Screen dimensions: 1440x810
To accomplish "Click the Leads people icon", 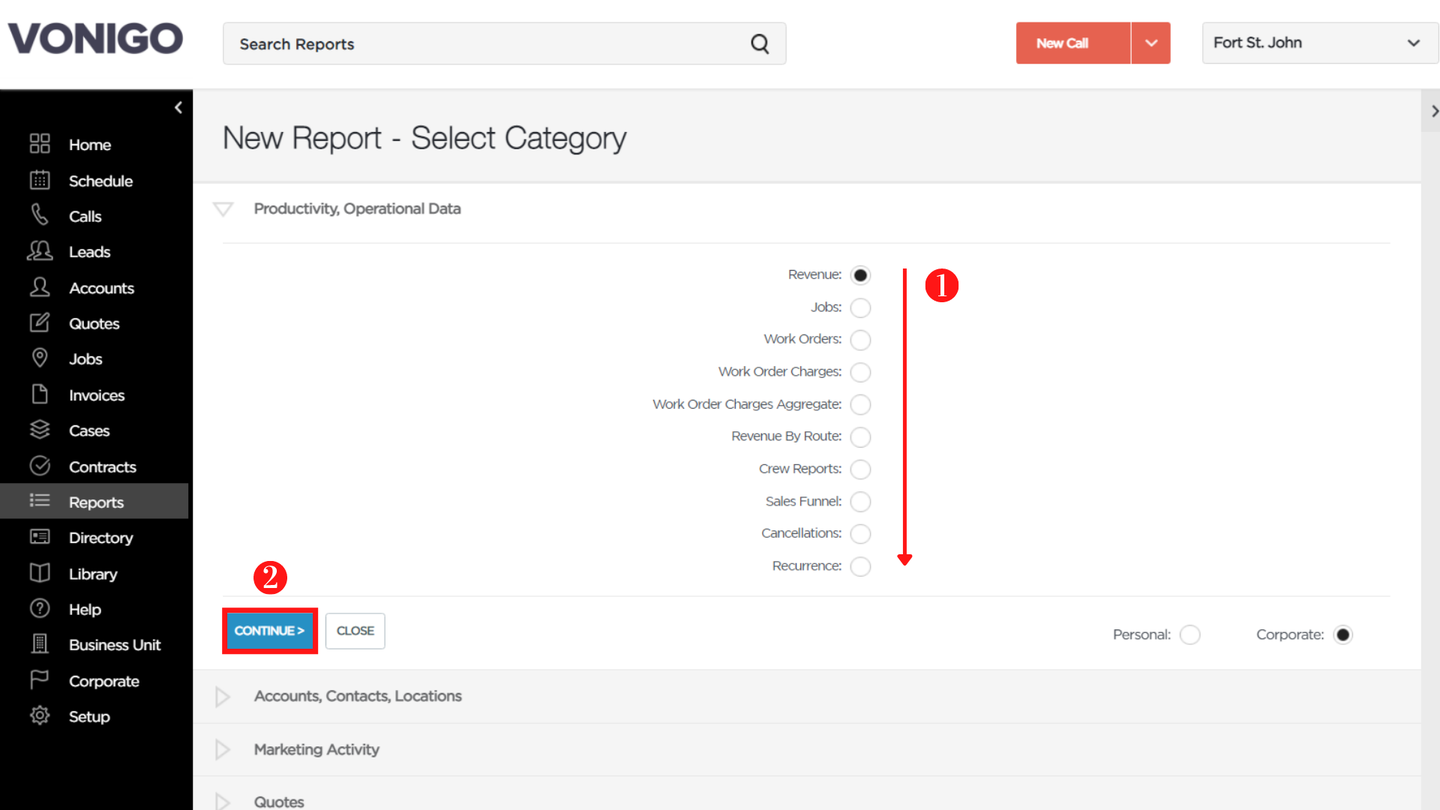I will click(x=40, y=251).
